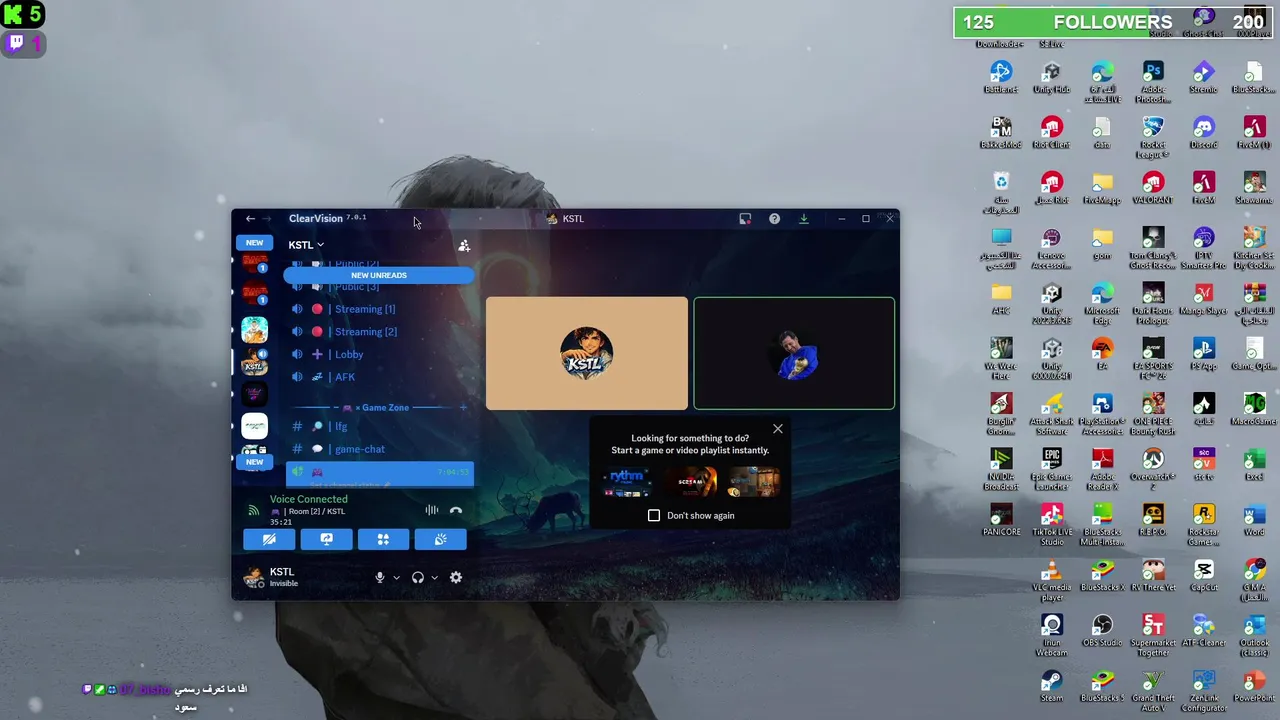This screenshot has width=1280, height=720.
Task: Invite people to the KSTL server
Action: click(x=464, y=245)
